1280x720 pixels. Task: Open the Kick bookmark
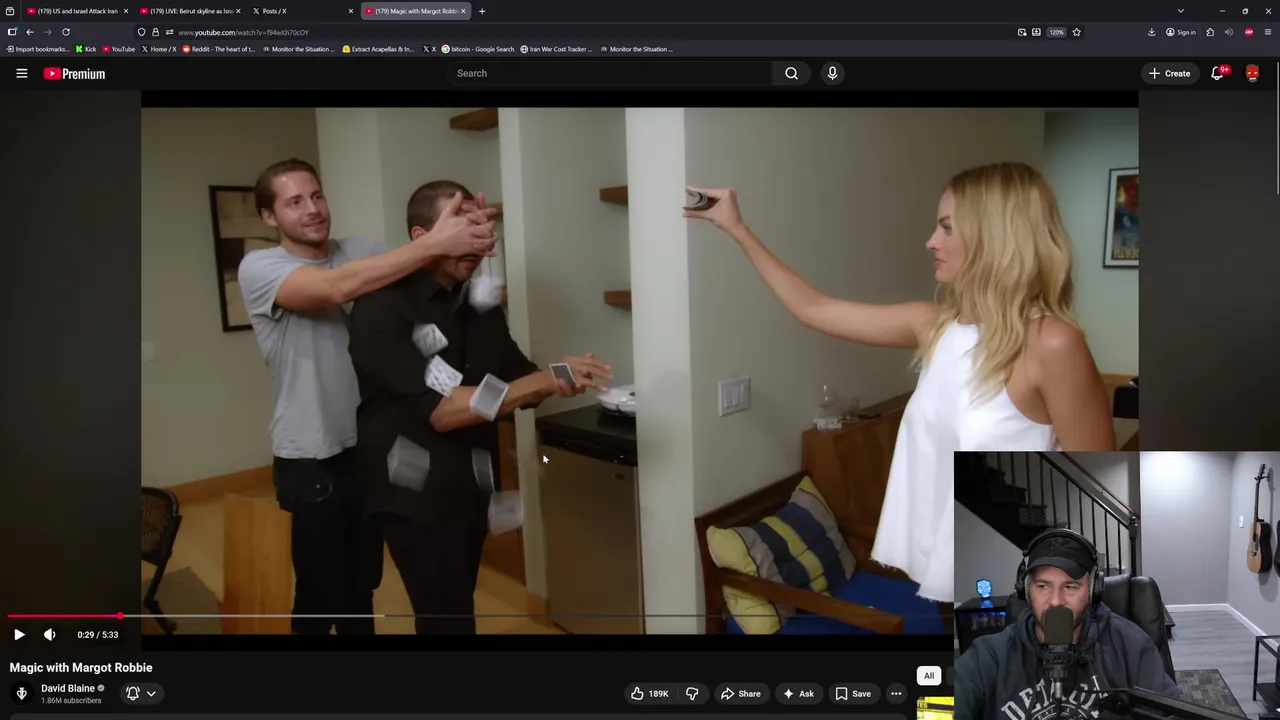(x=86, y=49)
